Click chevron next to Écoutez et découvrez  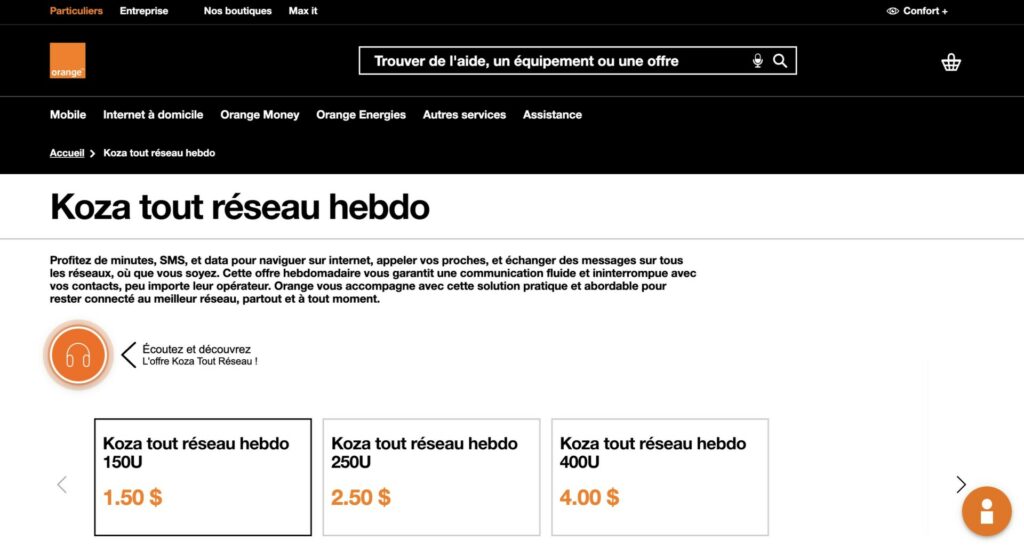(129, 355)
